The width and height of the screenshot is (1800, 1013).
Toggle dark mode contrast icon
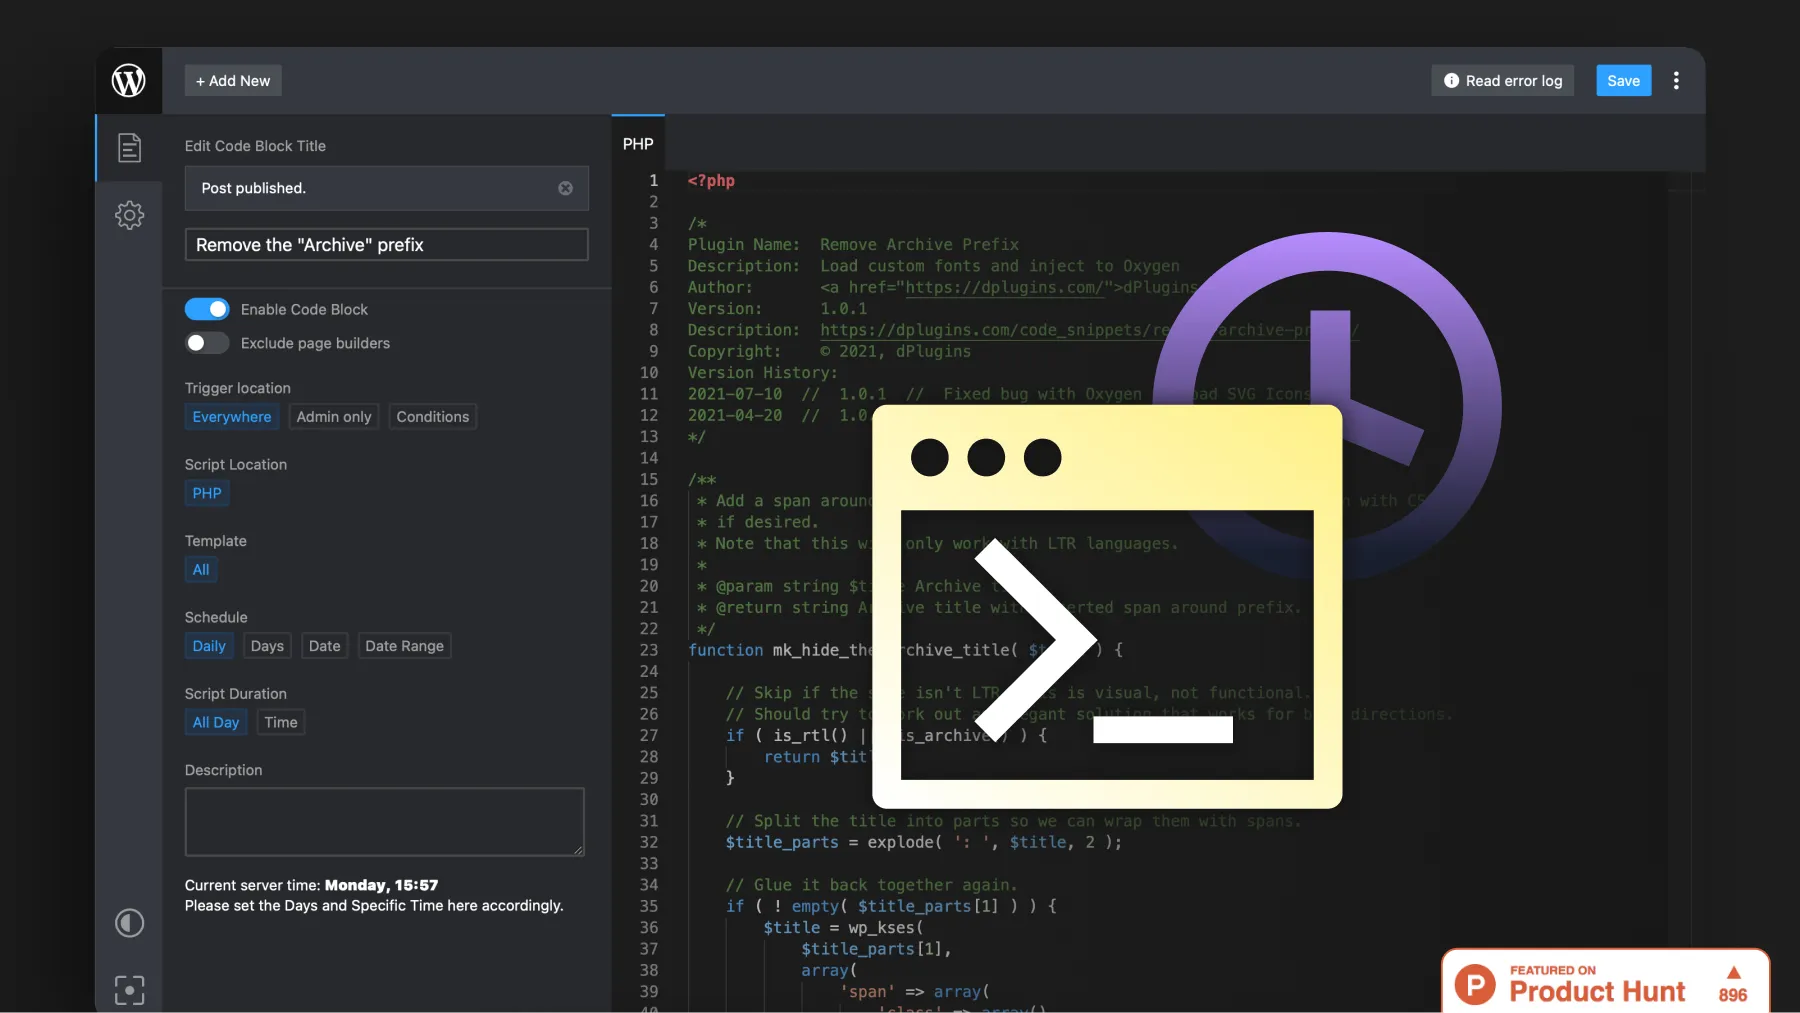click(129, 922)
